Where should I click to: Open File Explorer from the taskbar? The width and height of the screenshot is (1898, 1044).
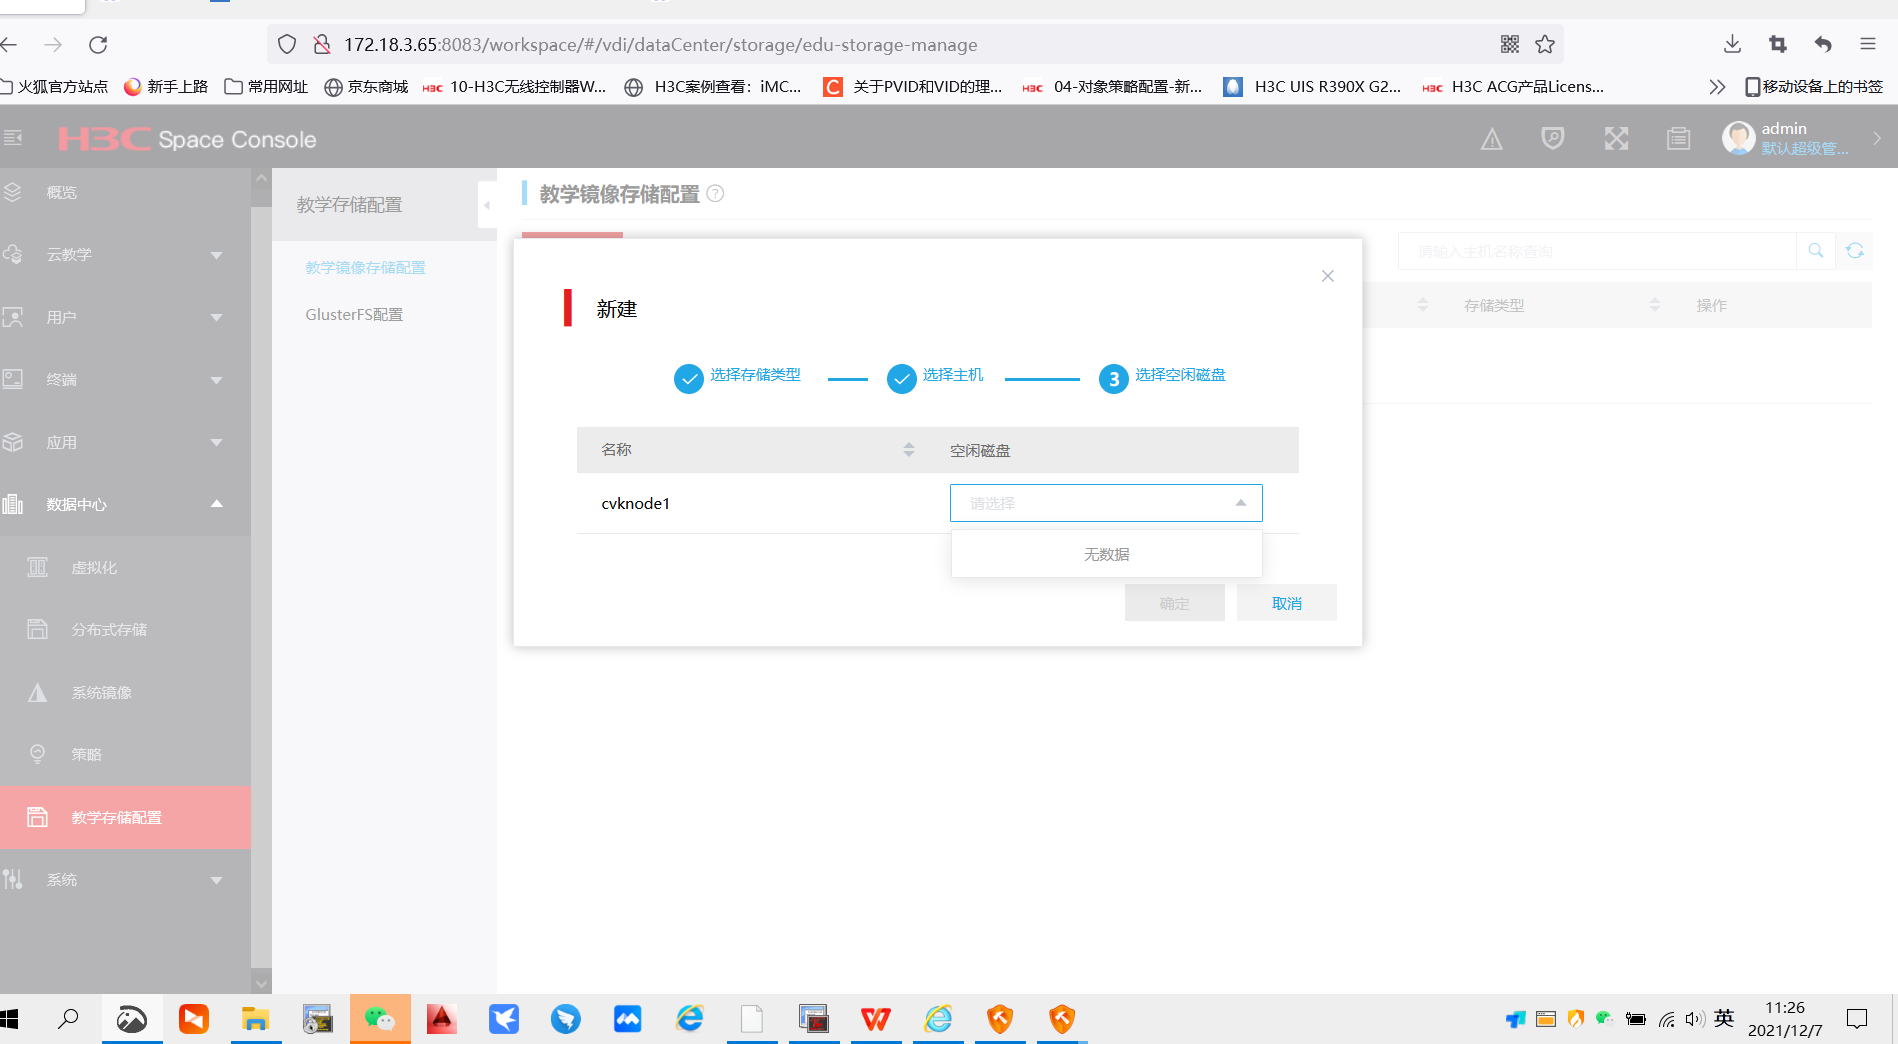coord(256,1019)
